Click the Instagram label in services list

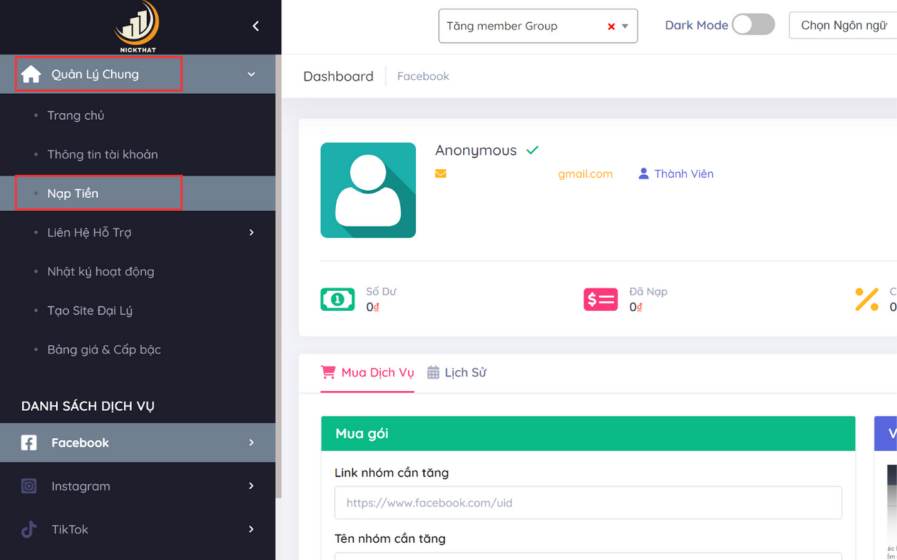[x=81, y=486]
